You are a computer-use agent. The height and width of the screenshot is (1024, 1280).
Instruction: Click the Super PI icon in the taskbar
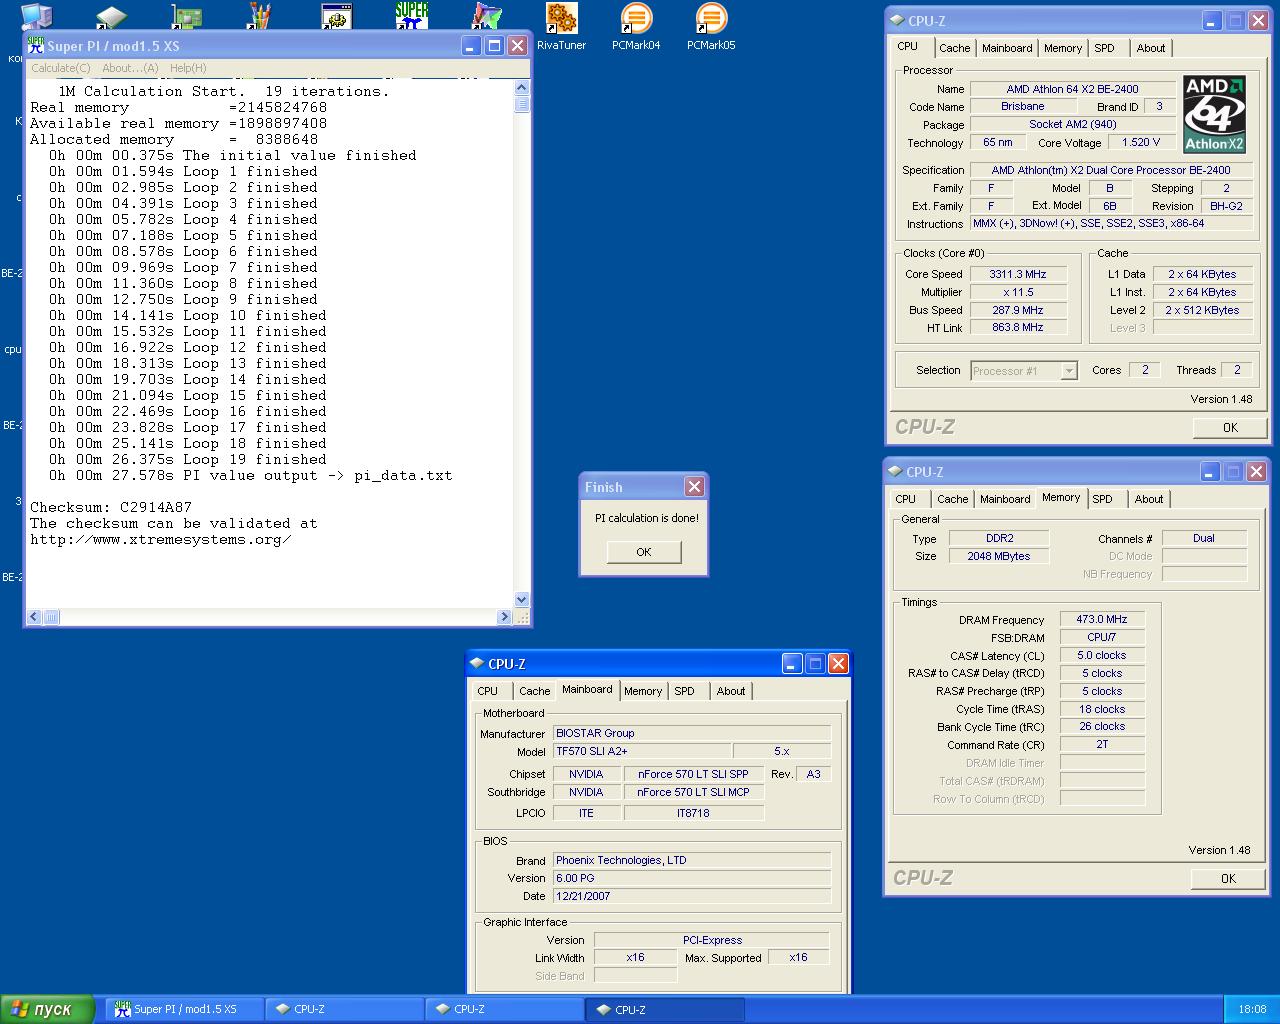[122, 1009]
